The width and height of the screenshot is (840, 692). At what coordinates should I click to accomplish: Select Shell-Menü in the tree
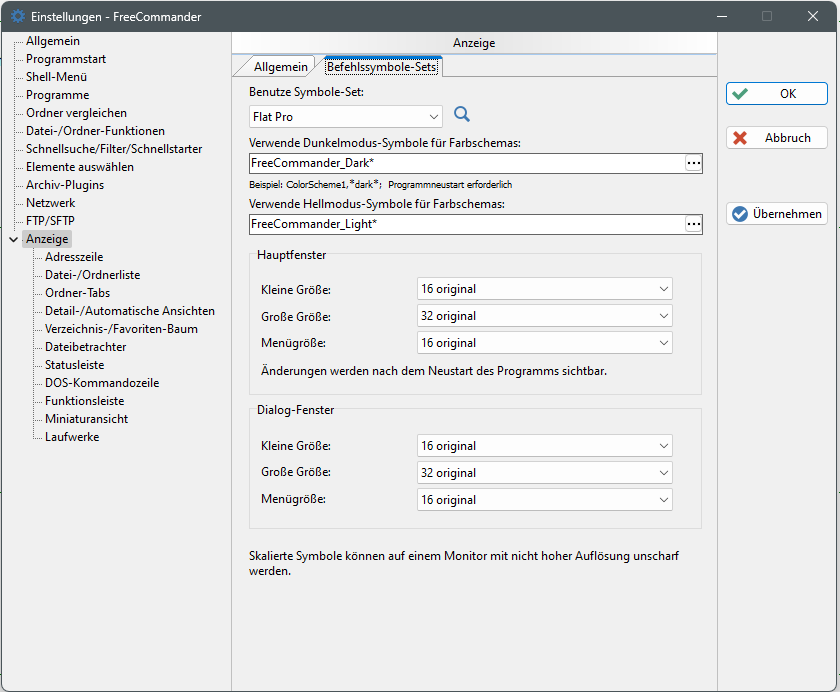click(x=56, y=77)
